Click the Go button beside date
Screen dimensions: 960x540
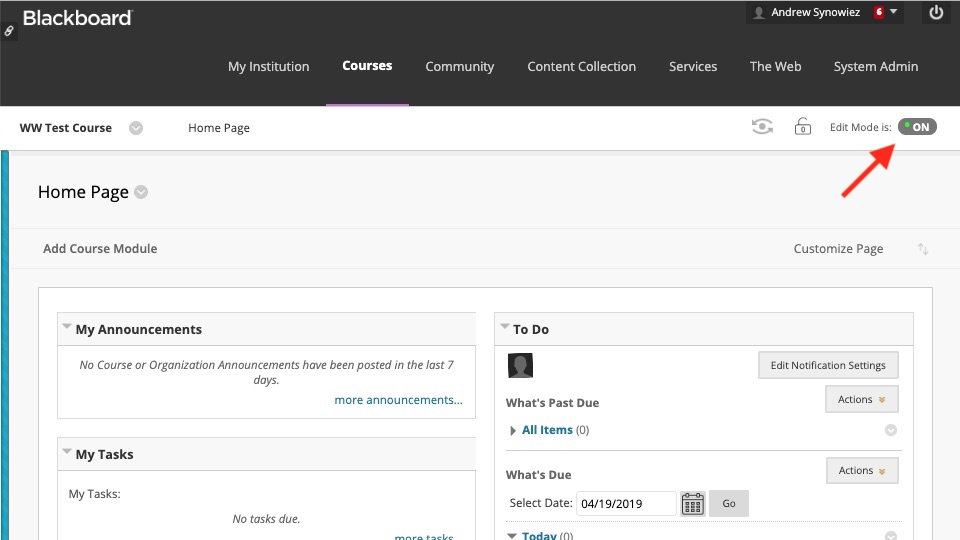(x=729, y=503)
